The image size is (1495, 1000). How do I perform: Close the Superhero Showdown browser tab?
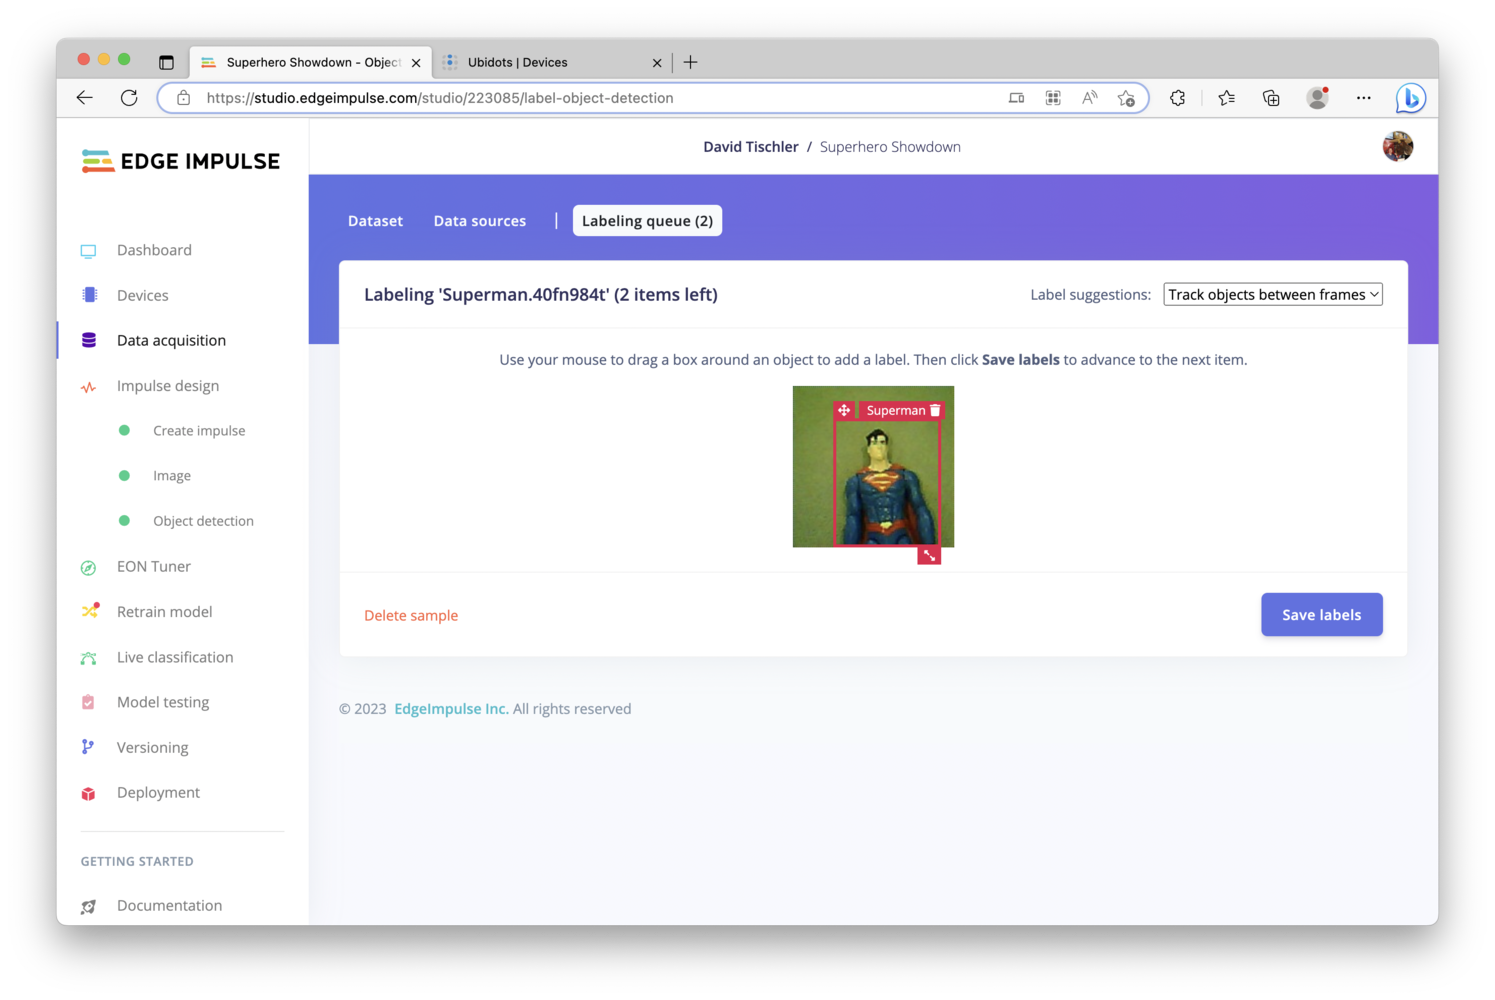point(416,63)
